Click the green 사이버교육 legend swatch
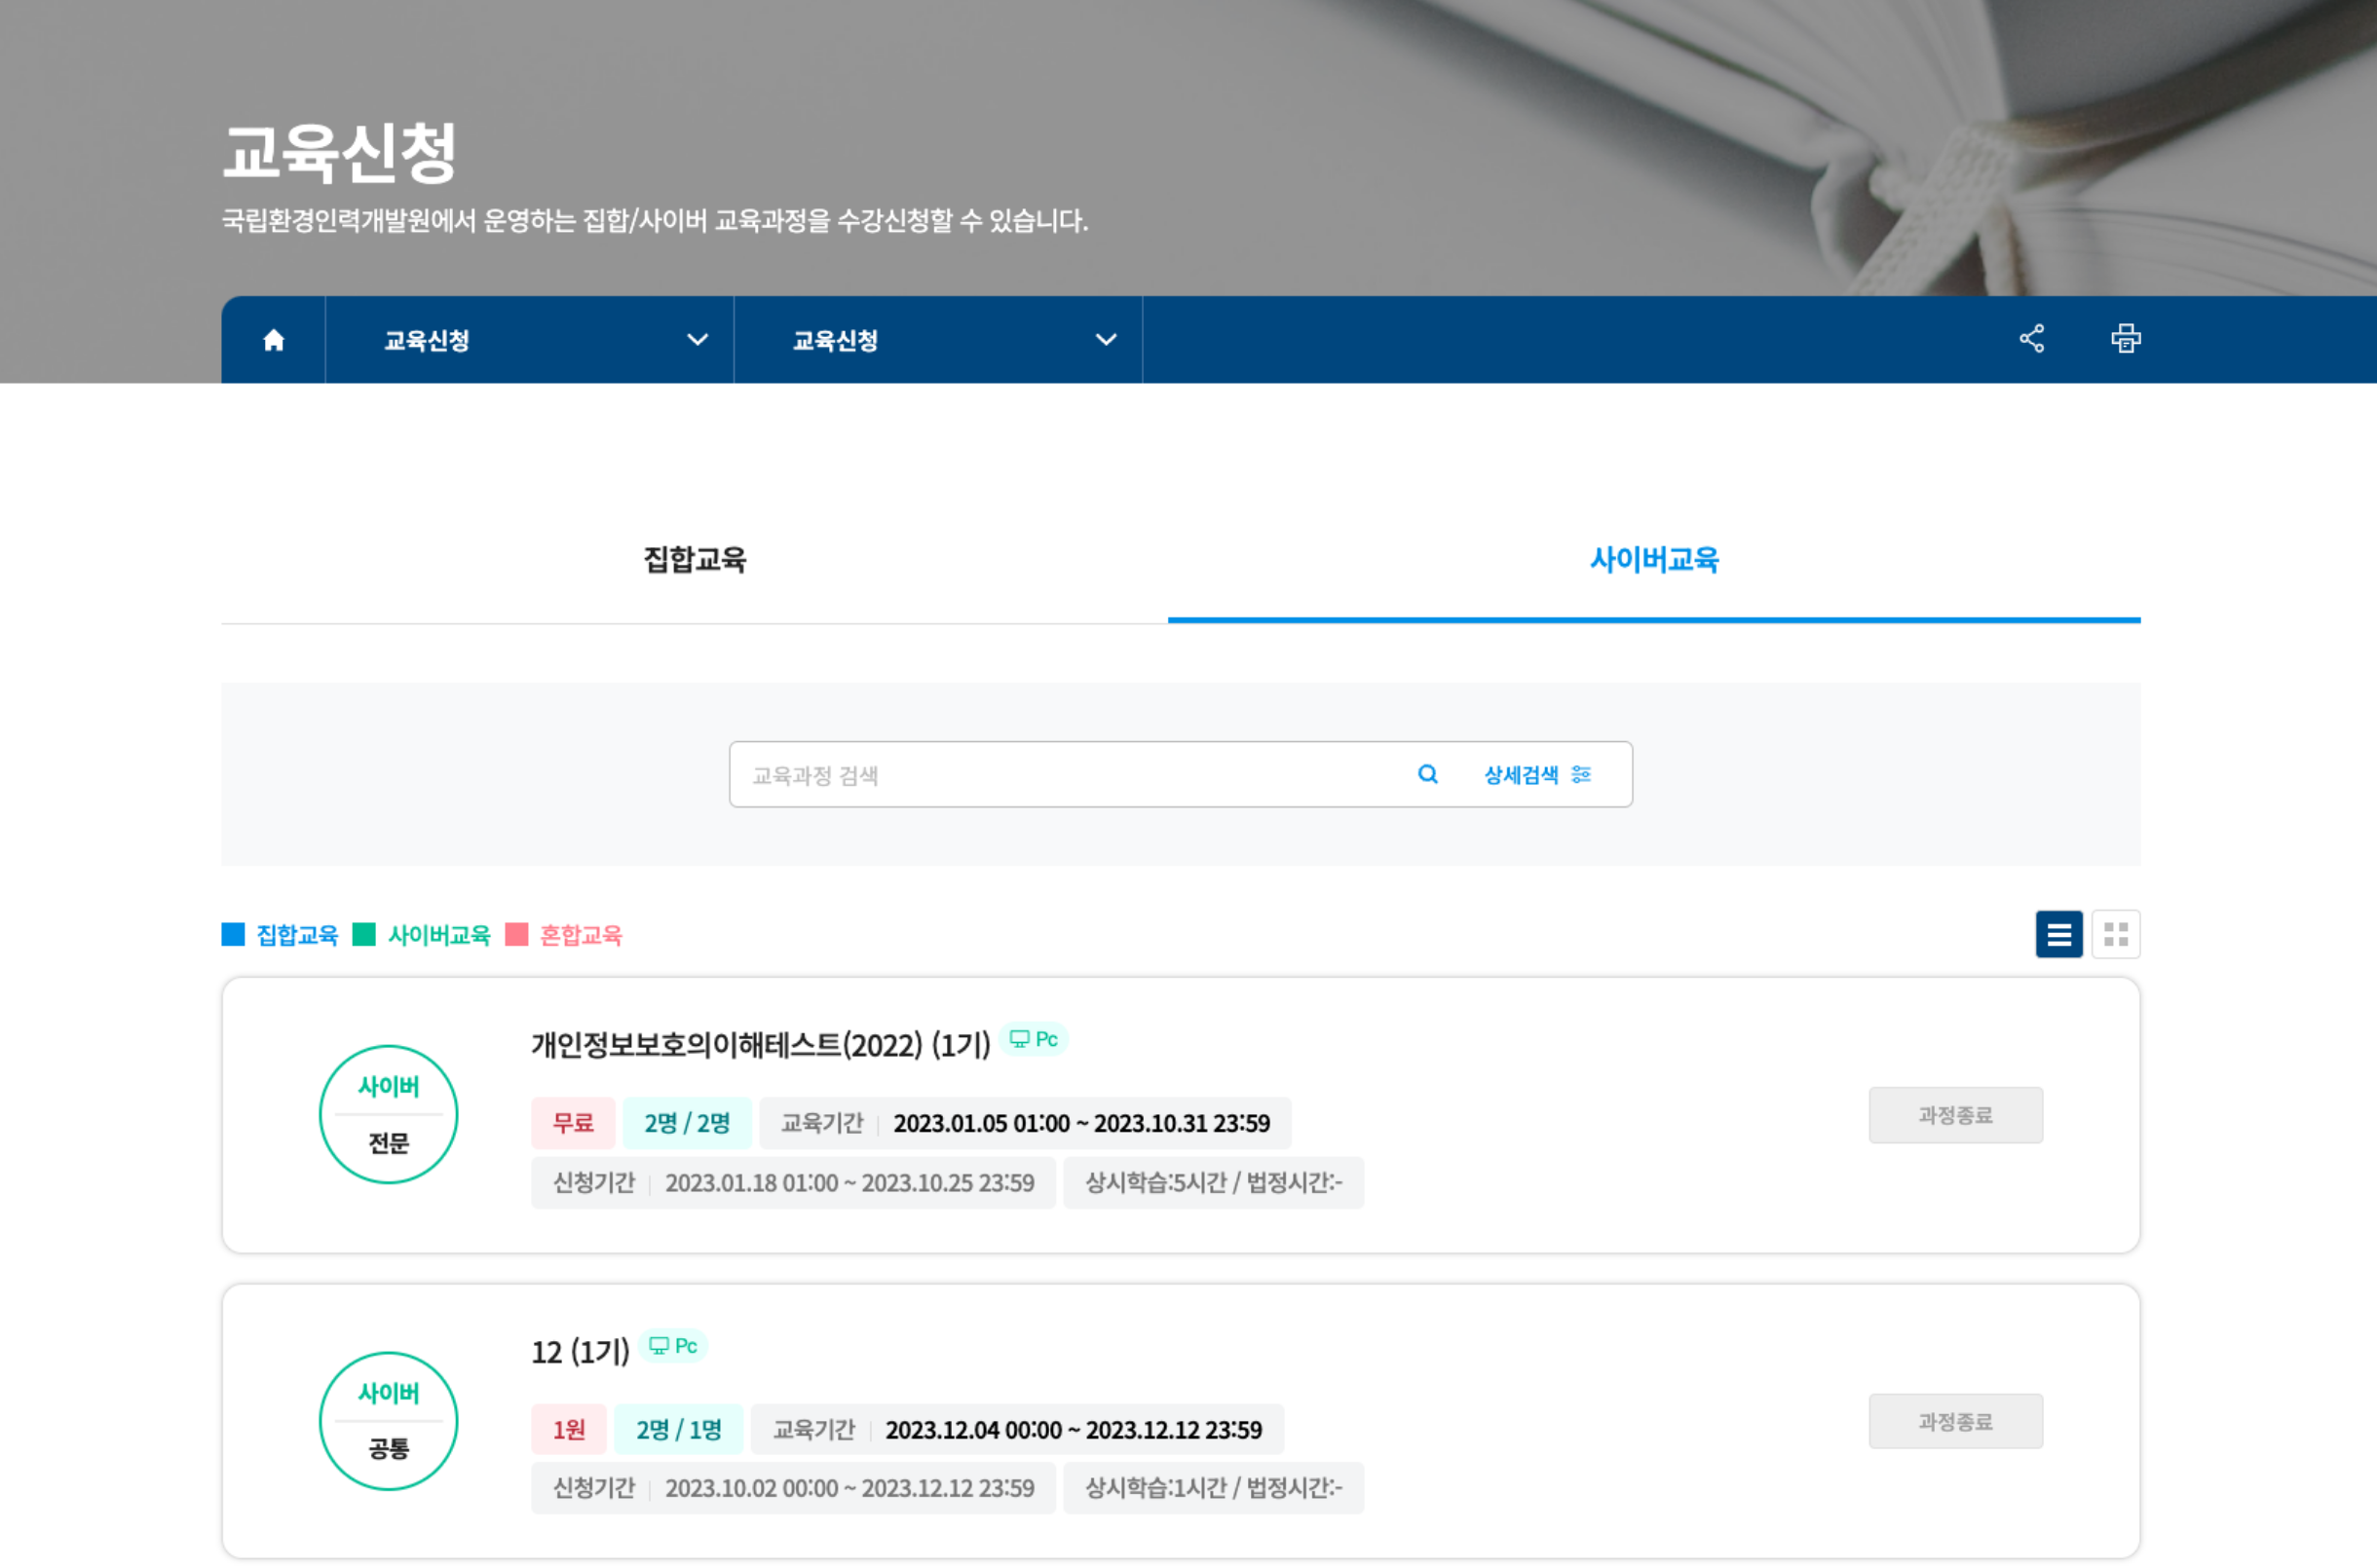Screen dimensions: 2377x1568 364,935
